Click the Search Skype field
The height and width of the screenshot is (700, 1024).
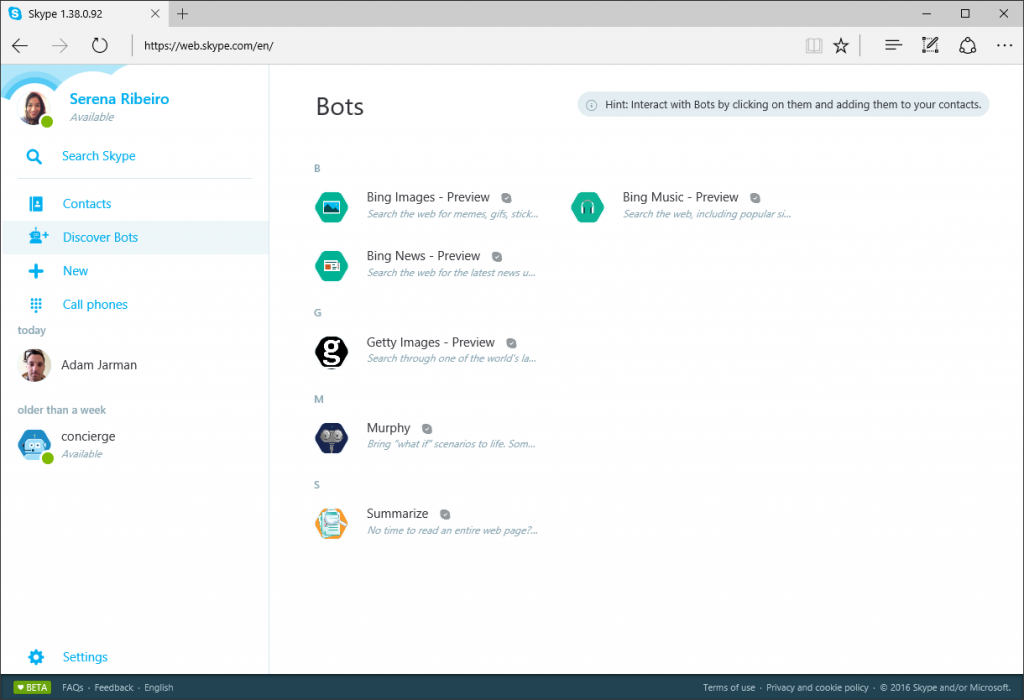tap(99, 156)
